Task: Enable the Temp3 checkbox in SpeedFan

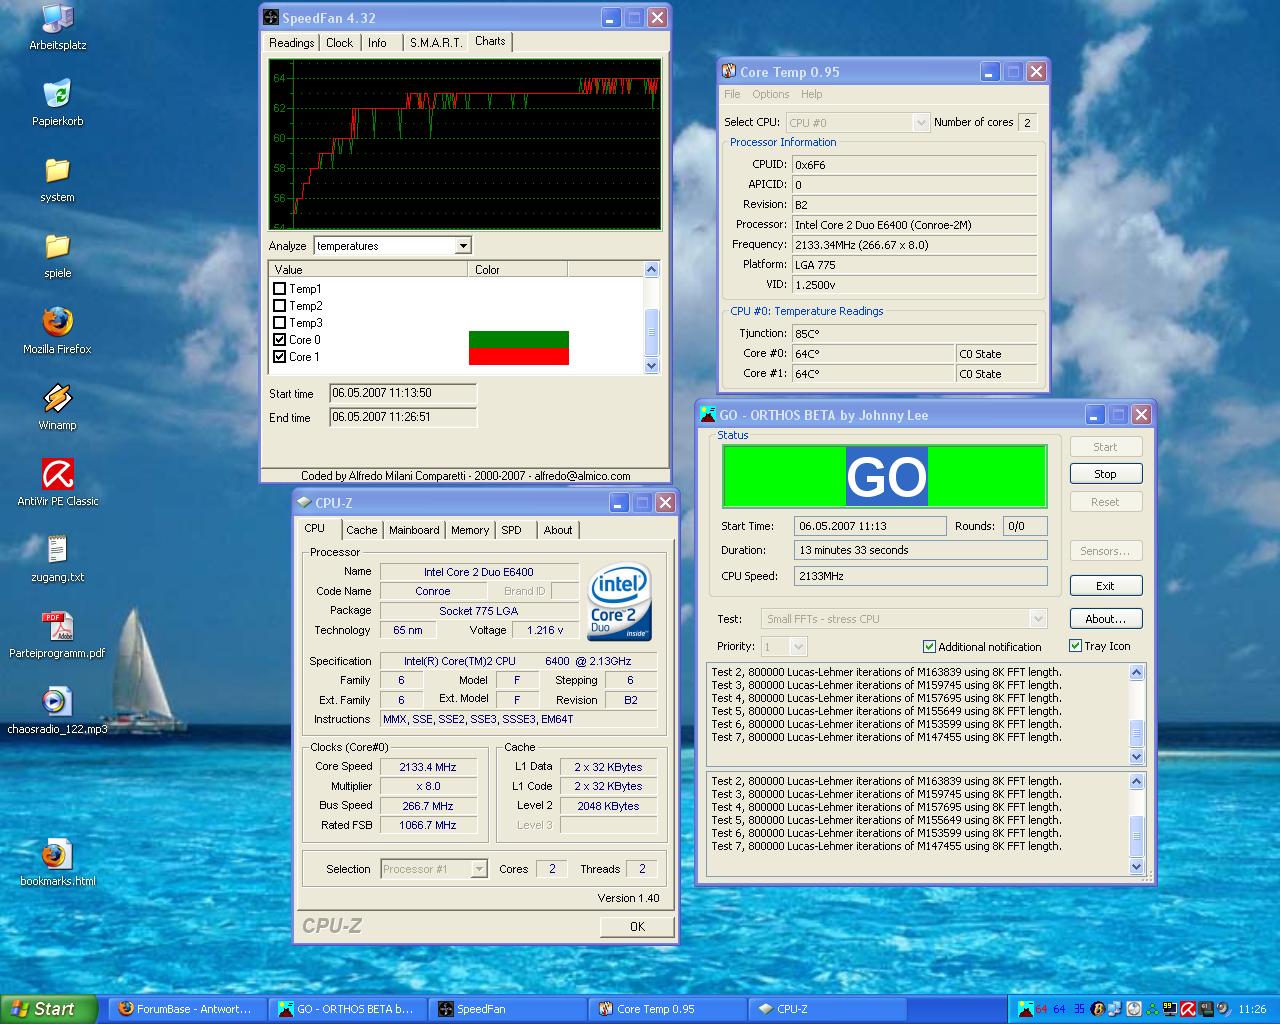Action: click(280, 322)
